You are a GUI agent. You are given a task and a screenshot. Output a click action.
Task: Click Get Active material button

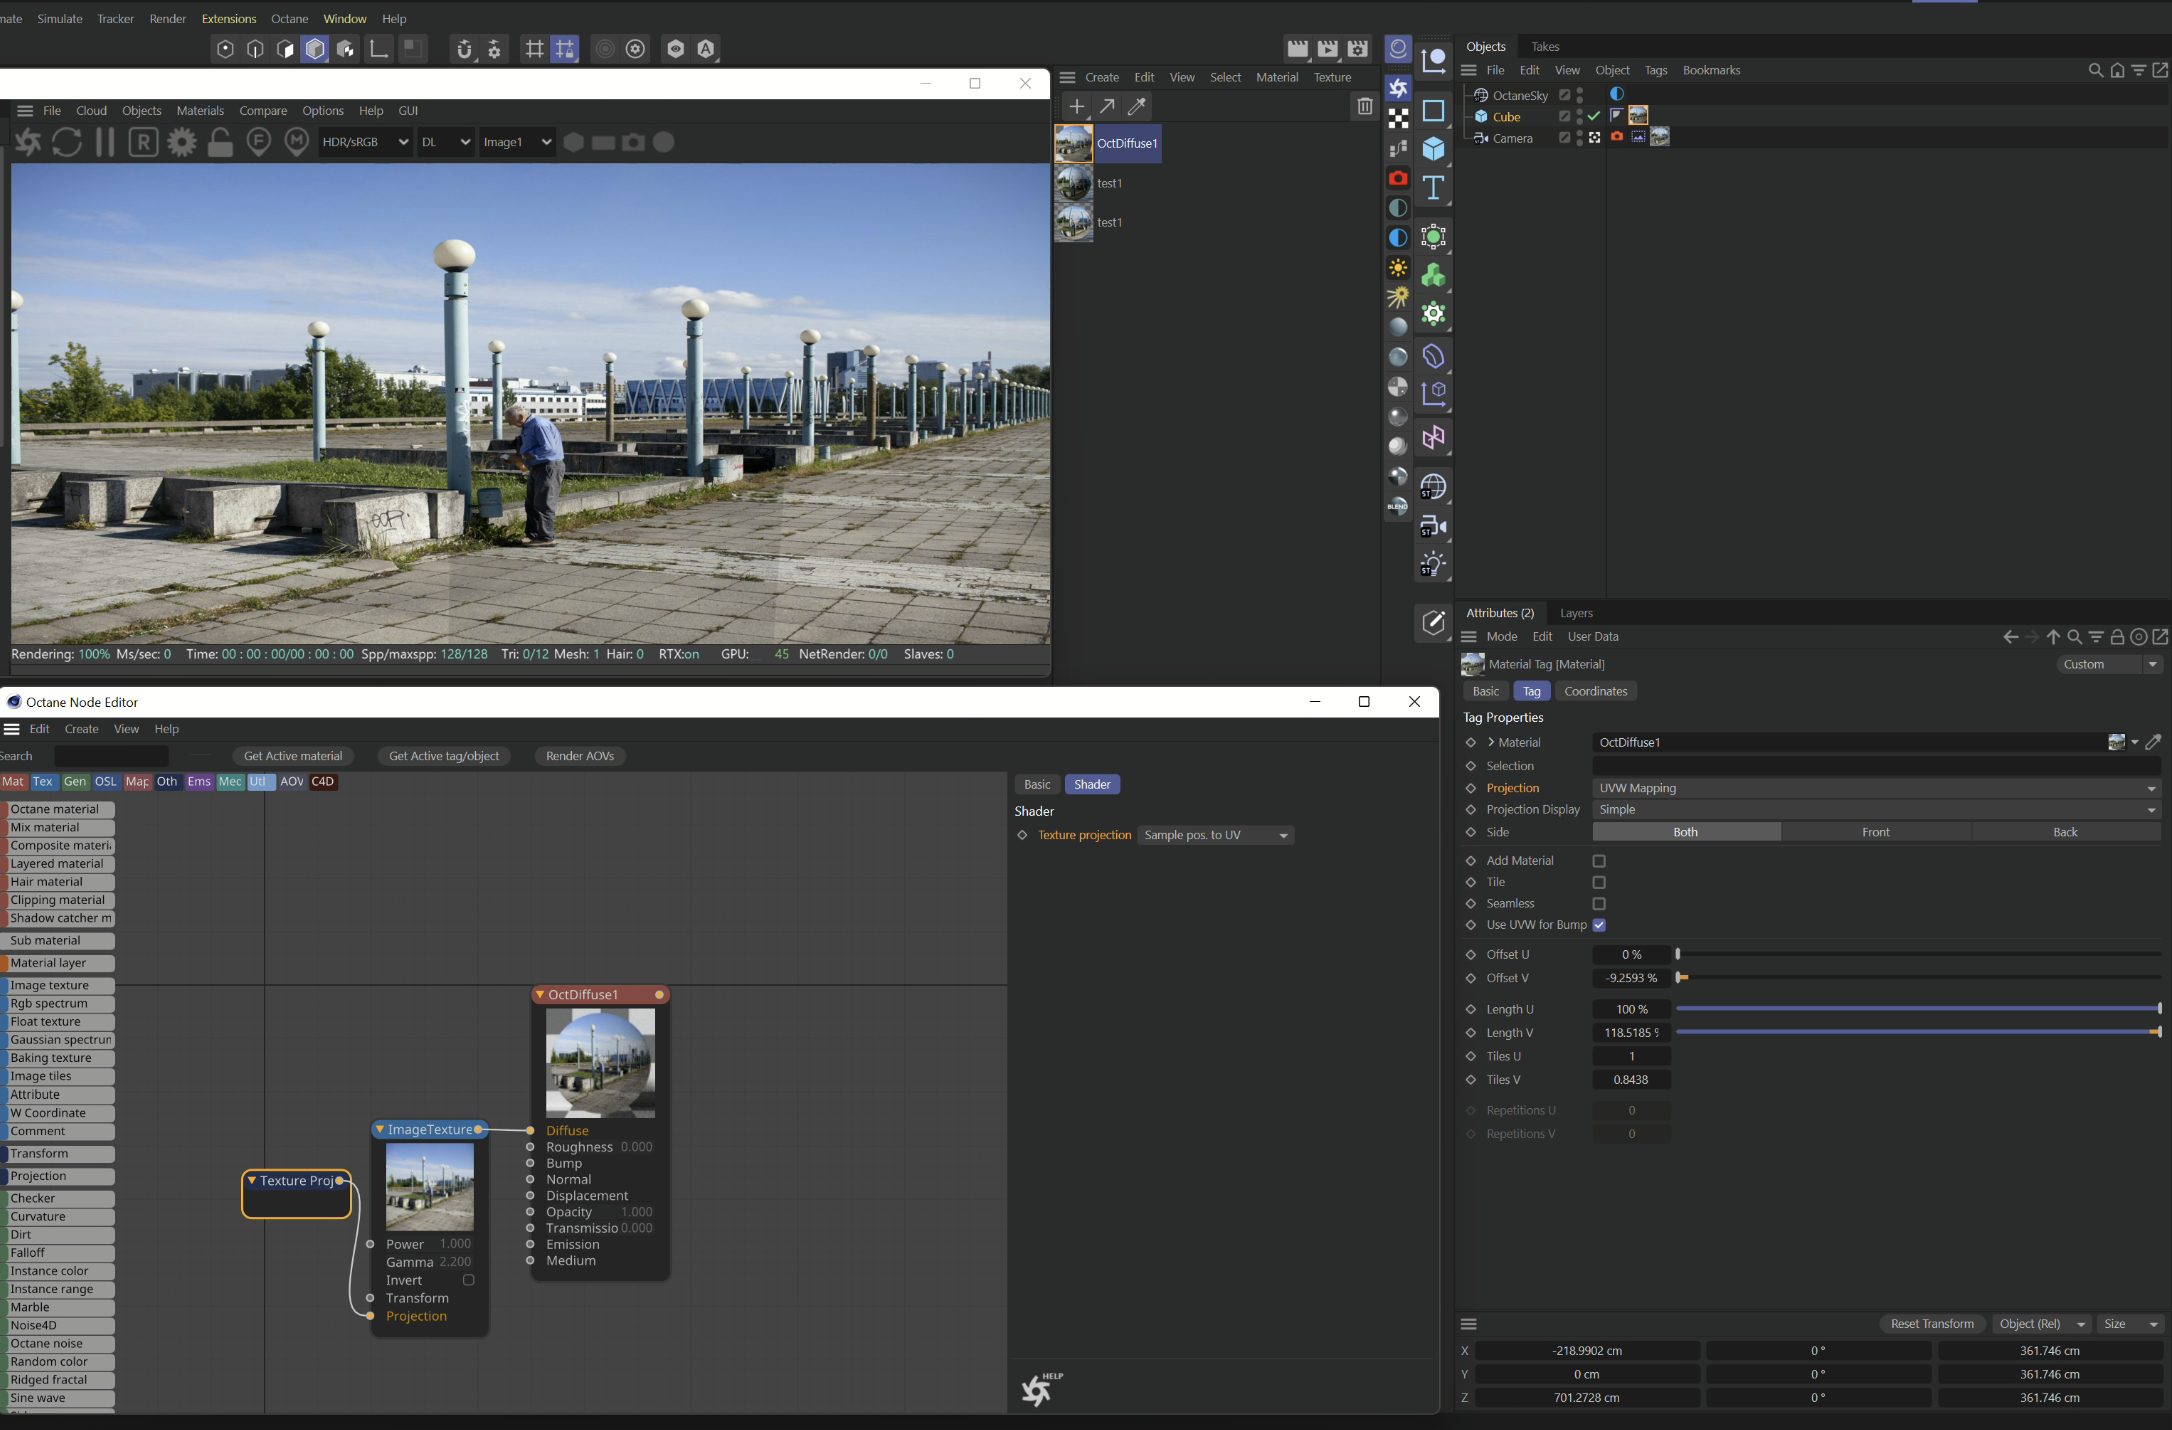pyautogui.click(x=293, y=756)
